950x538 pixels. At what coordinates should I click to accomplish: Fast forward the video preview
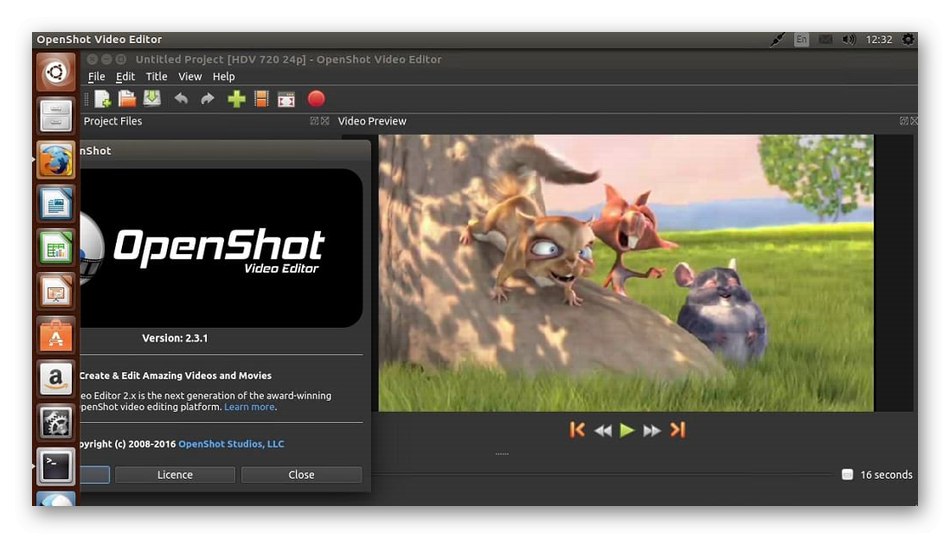[x=652, y=431]
